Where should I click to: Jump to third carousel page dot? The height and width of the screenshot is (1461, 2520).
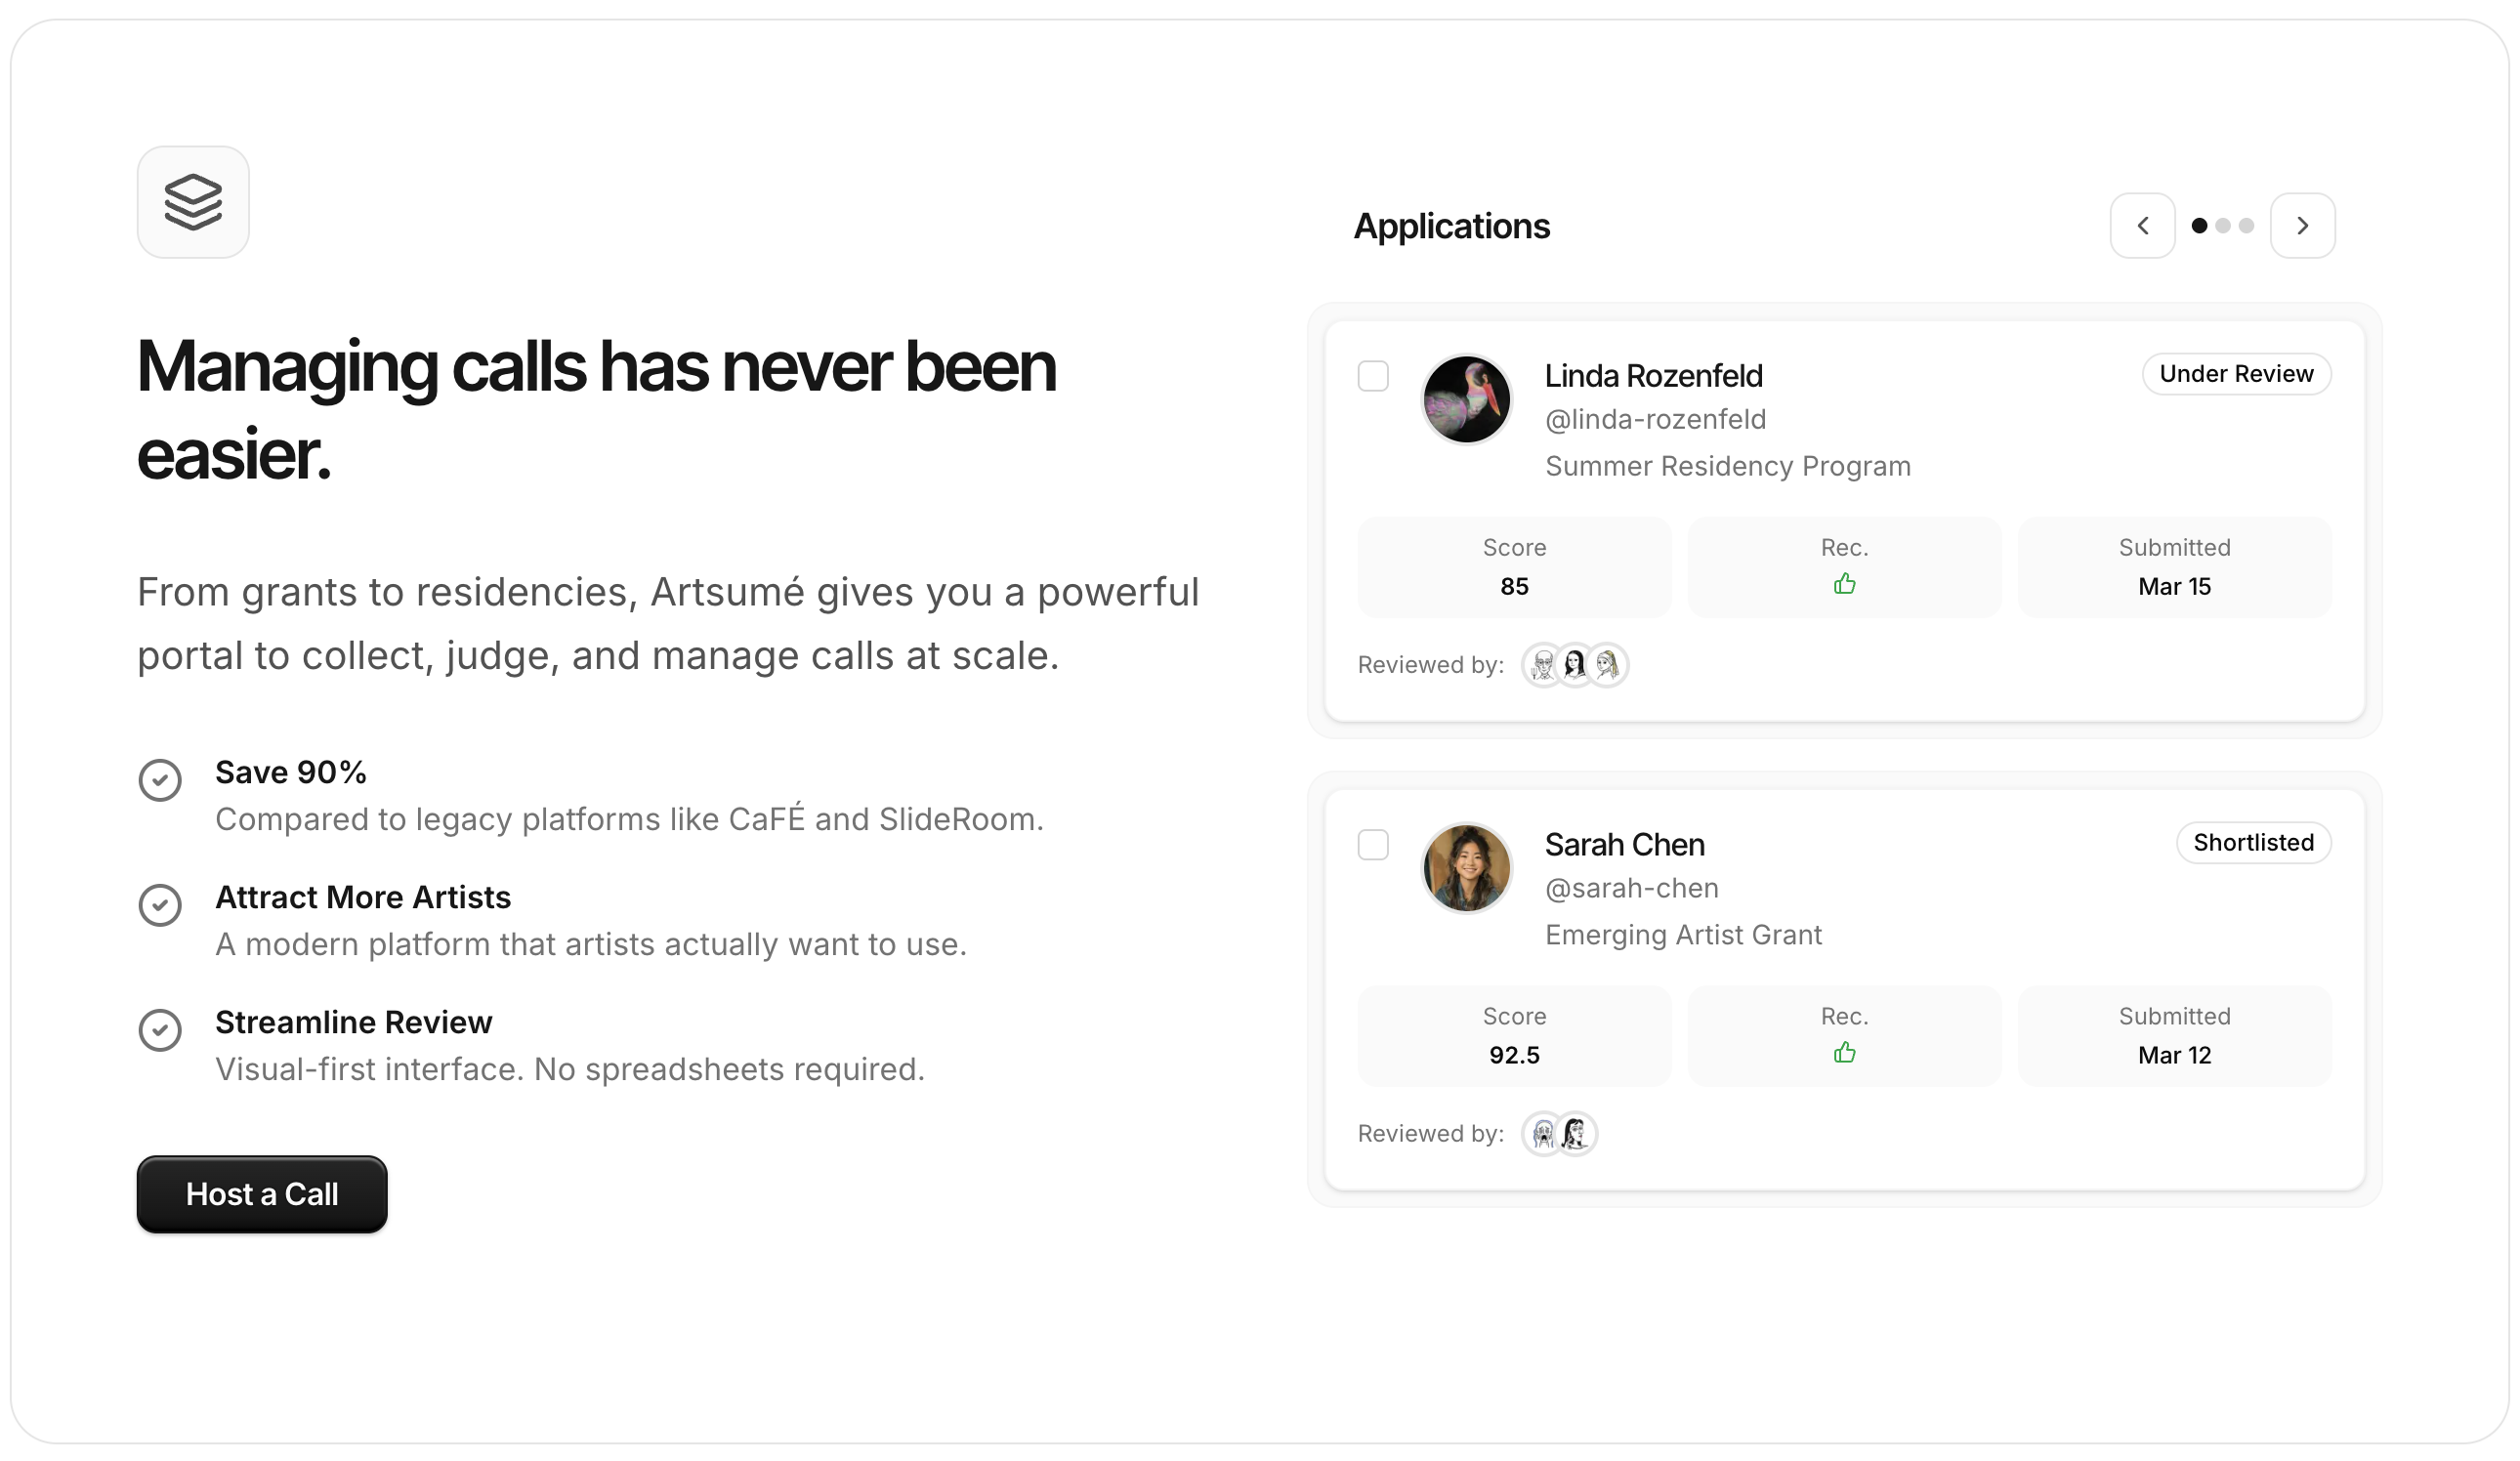[x=2246, y=226]
